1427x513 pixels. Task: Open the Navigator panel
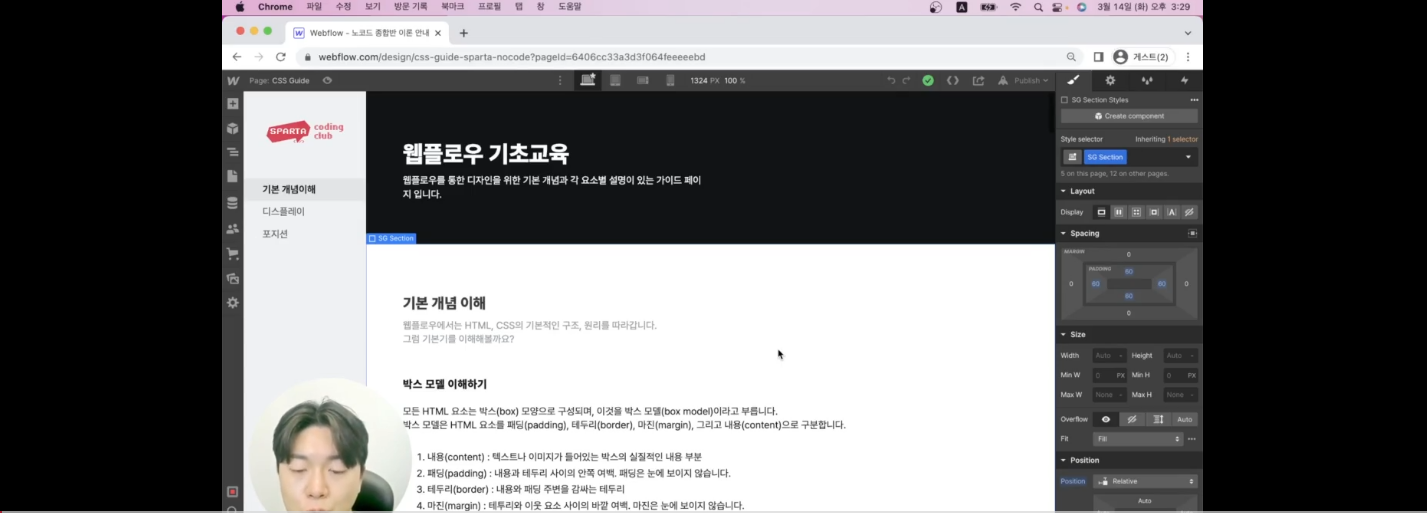233,153
